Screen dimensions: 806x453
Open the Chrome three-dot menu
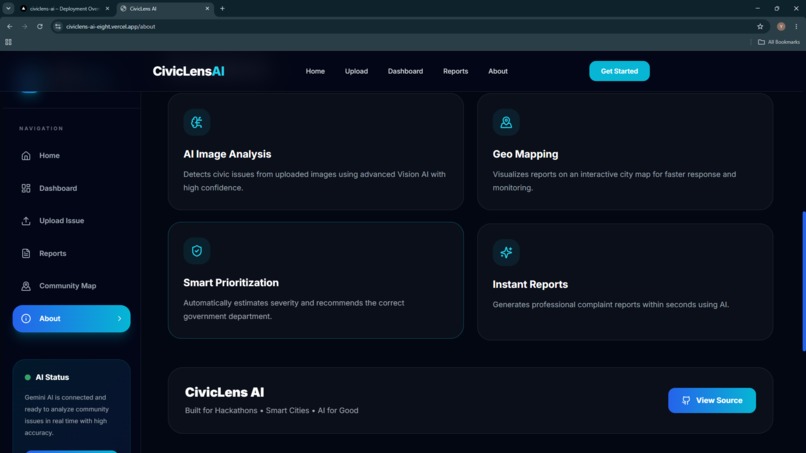coord(796,27)
